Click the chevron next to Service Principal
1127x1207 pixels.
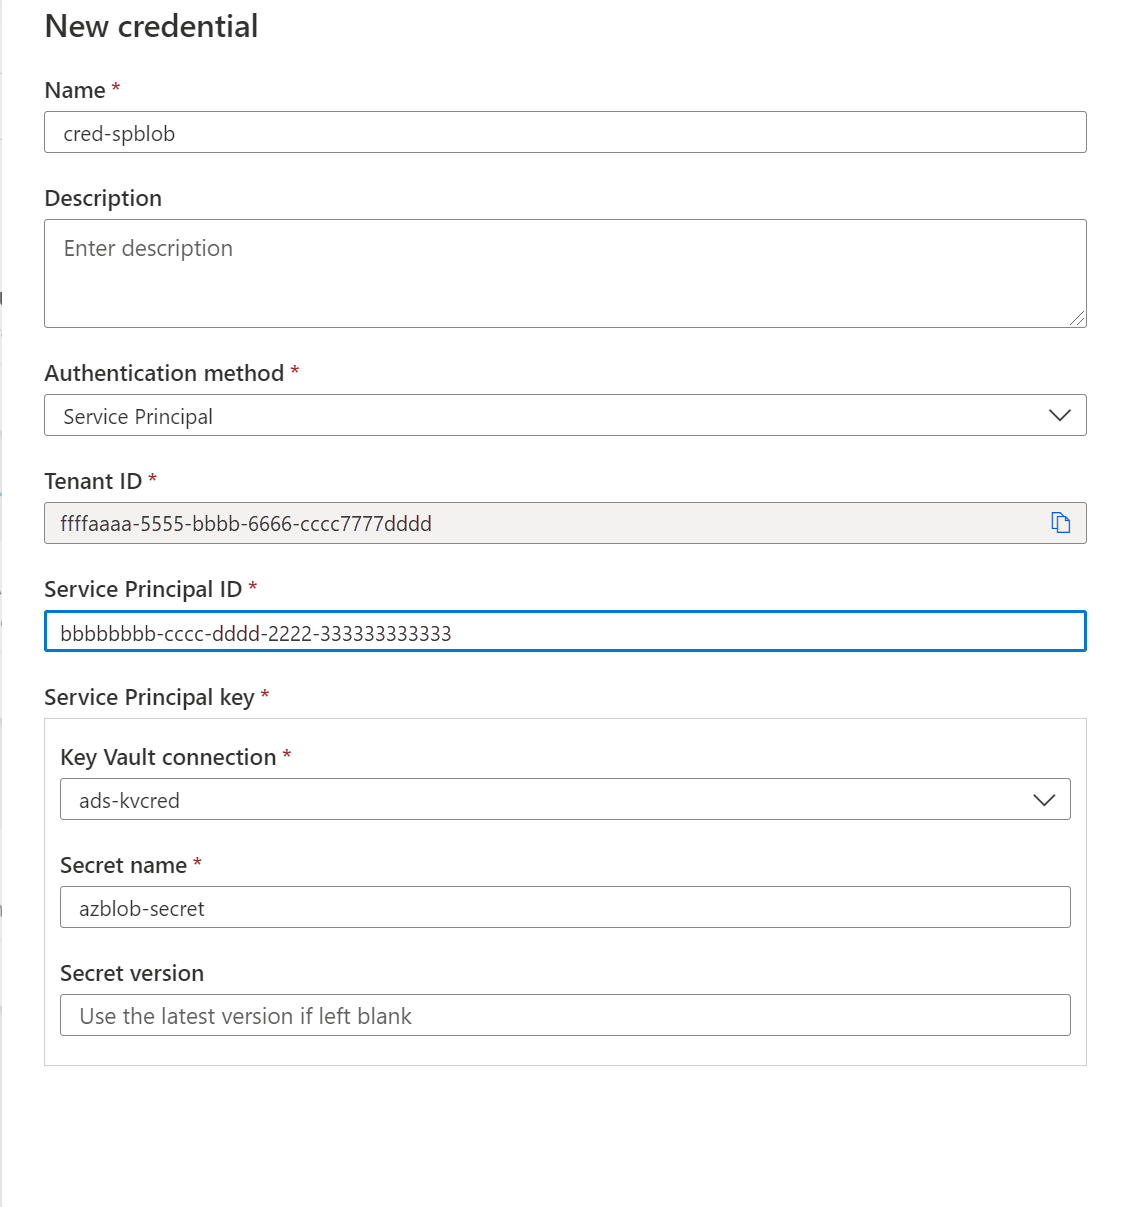(x=1059, y=415)
